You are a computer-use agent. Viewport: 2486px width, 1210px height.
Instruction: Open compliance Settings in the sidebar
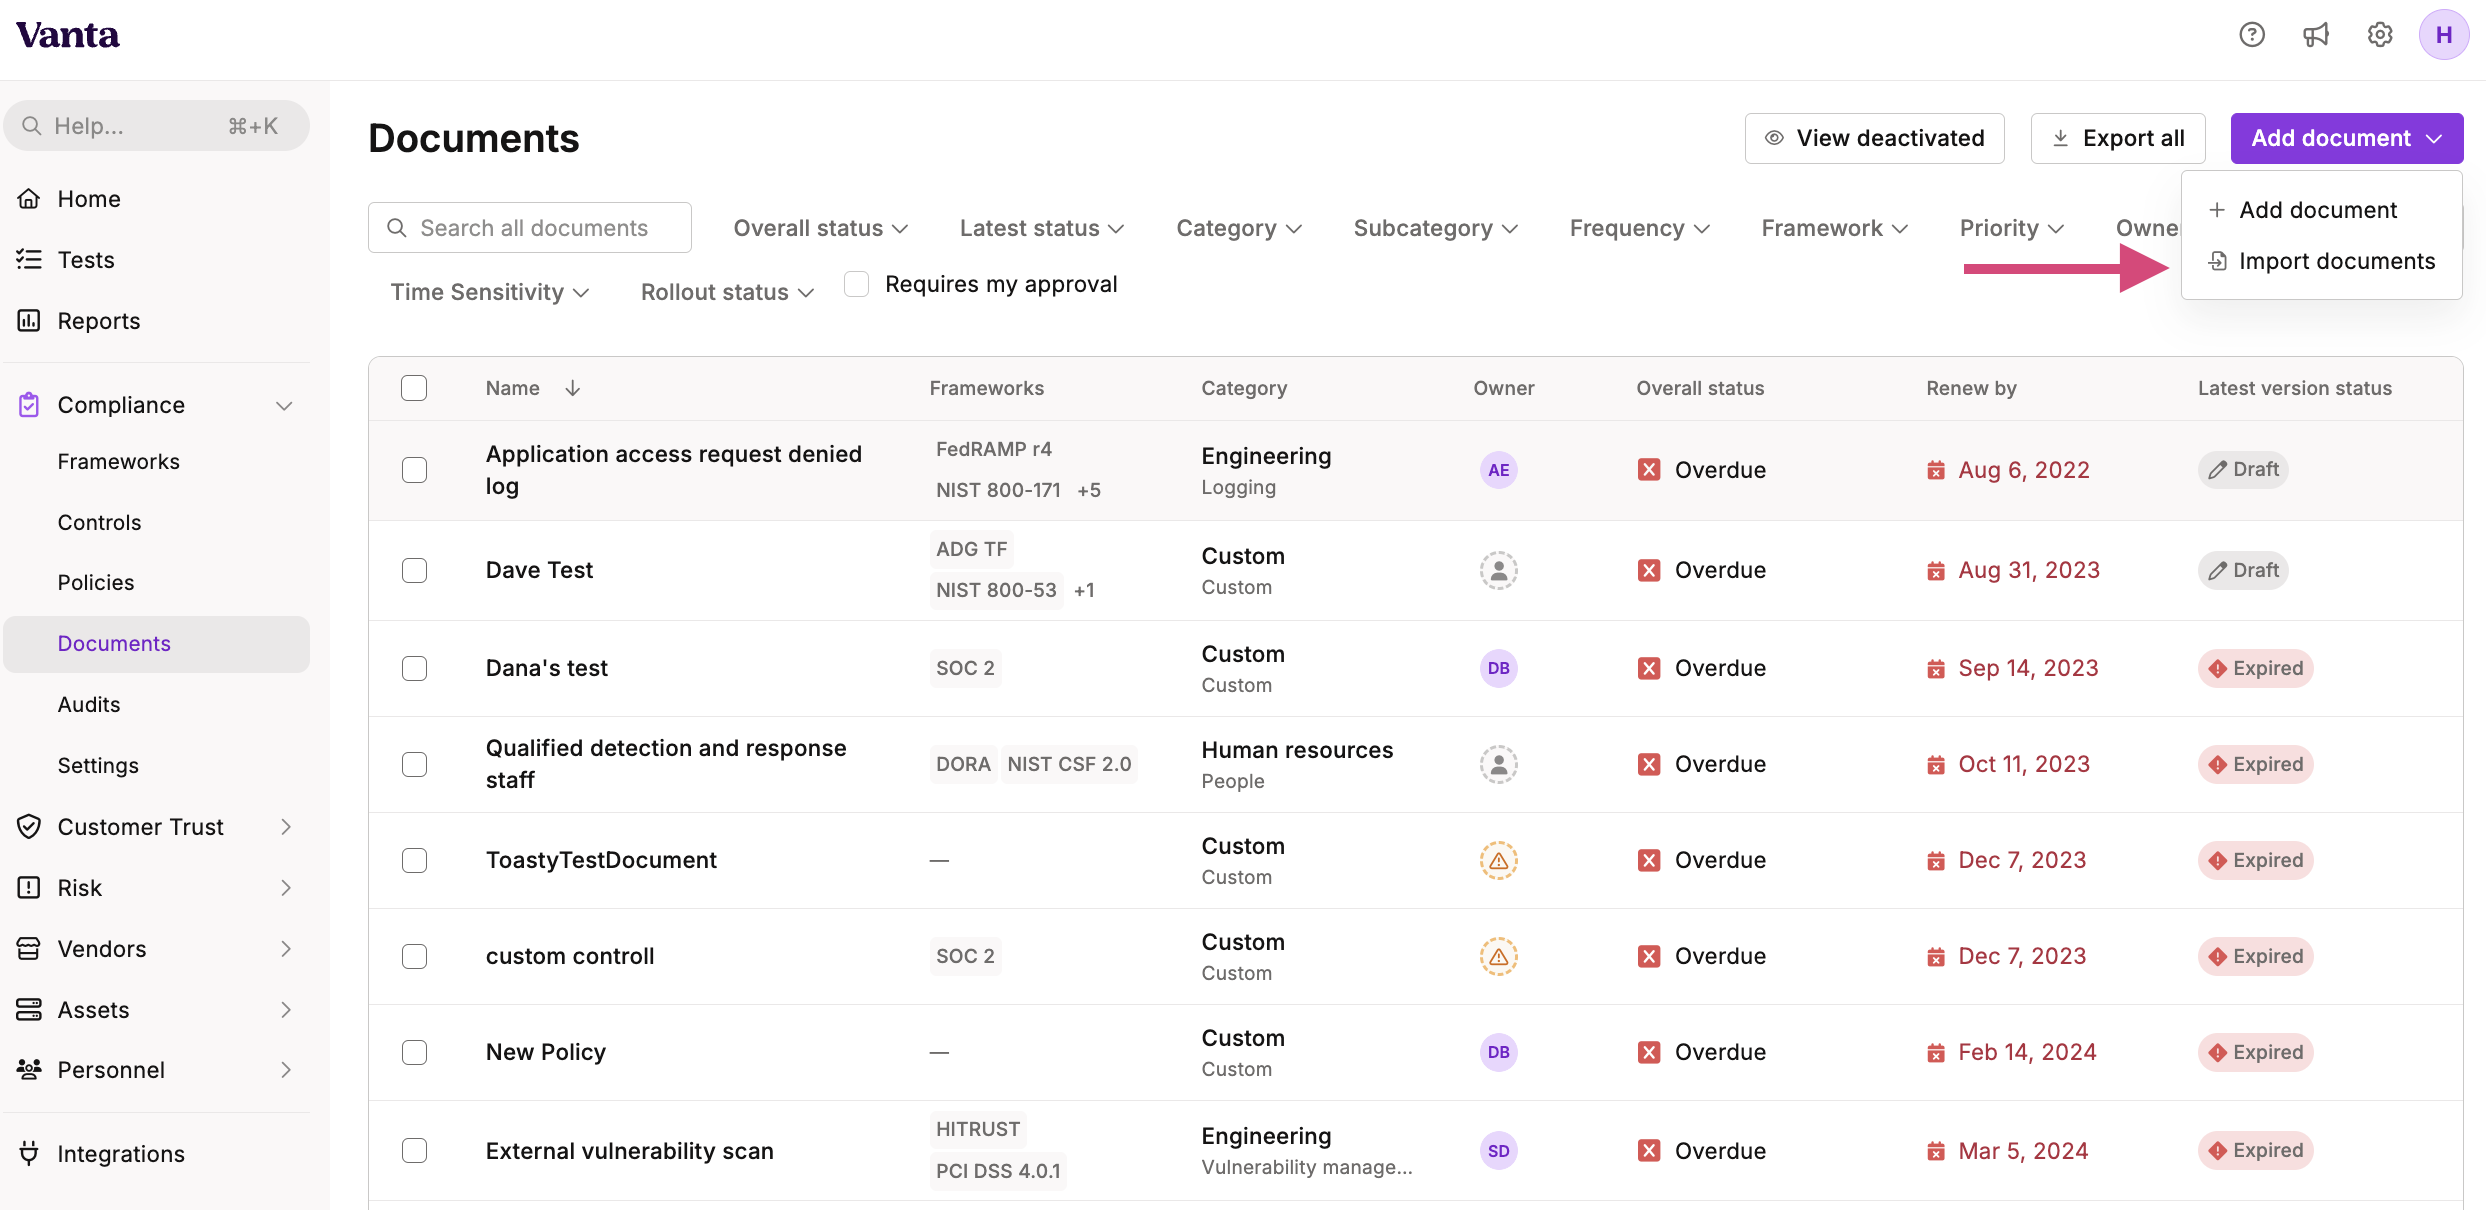pyautogui.click(x=98, y=766)
